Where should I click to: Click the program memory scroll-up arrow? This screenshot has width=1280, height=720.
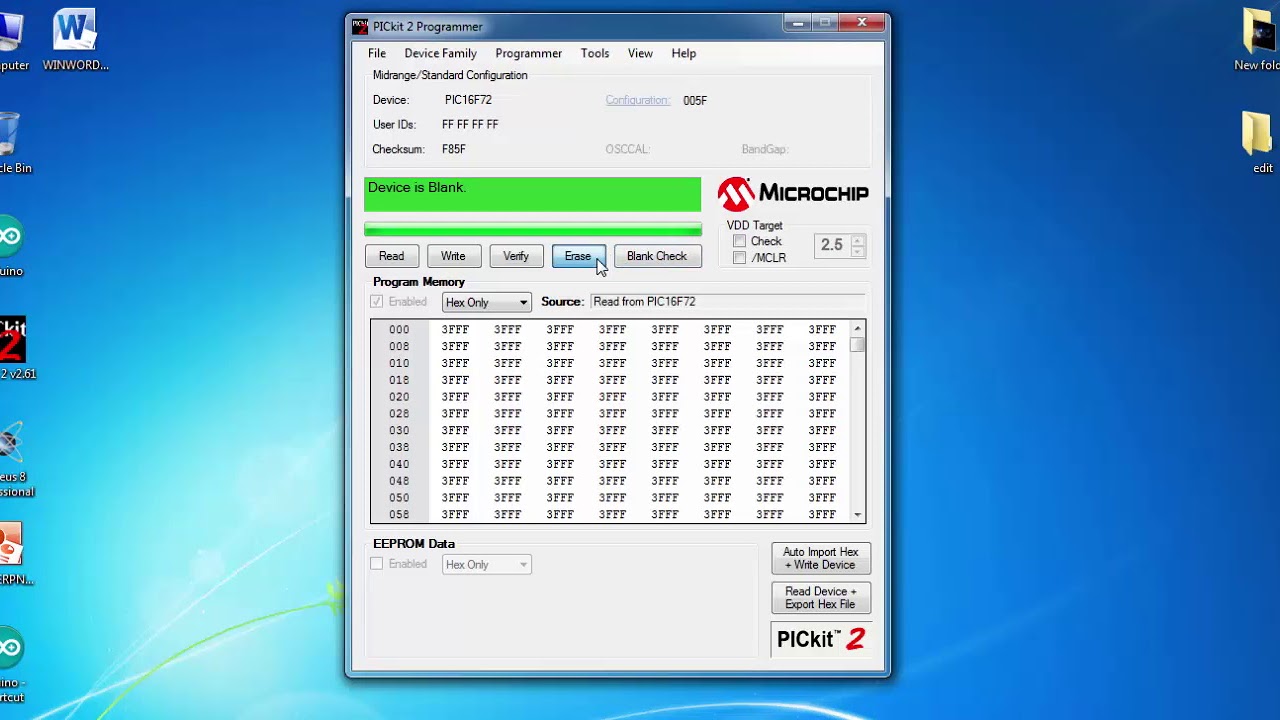(857, 328)
